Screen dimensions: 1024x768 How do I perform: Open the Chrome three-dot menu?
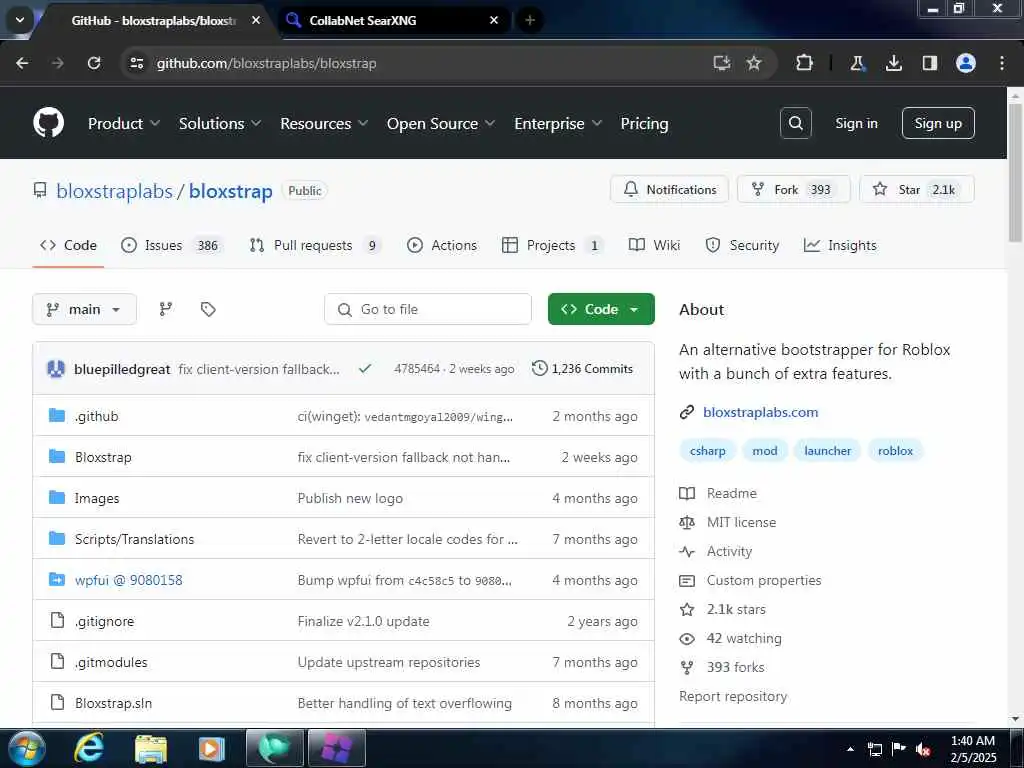pyautogui.click(x=1002, y=63)
